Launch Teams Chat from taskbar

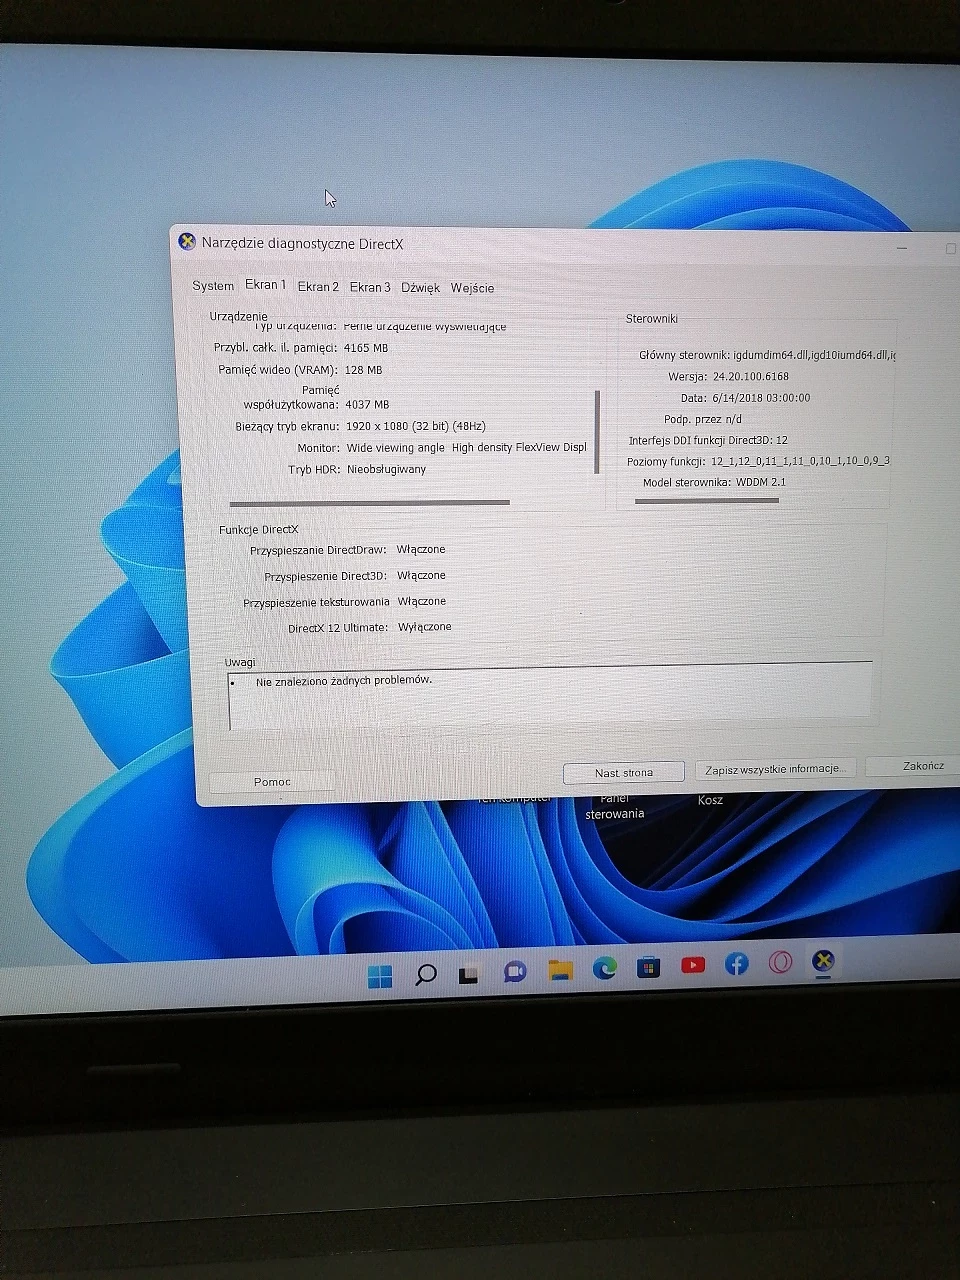tap(513, 973)
